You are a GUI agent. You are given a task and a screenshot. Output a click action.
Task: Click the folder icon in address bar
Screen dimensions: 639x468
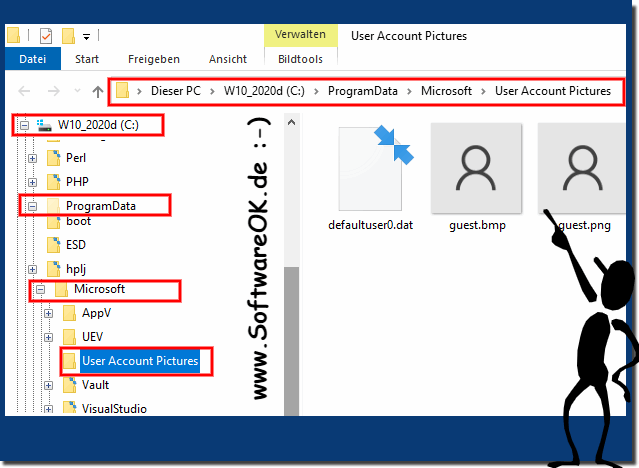coord(122,91)
